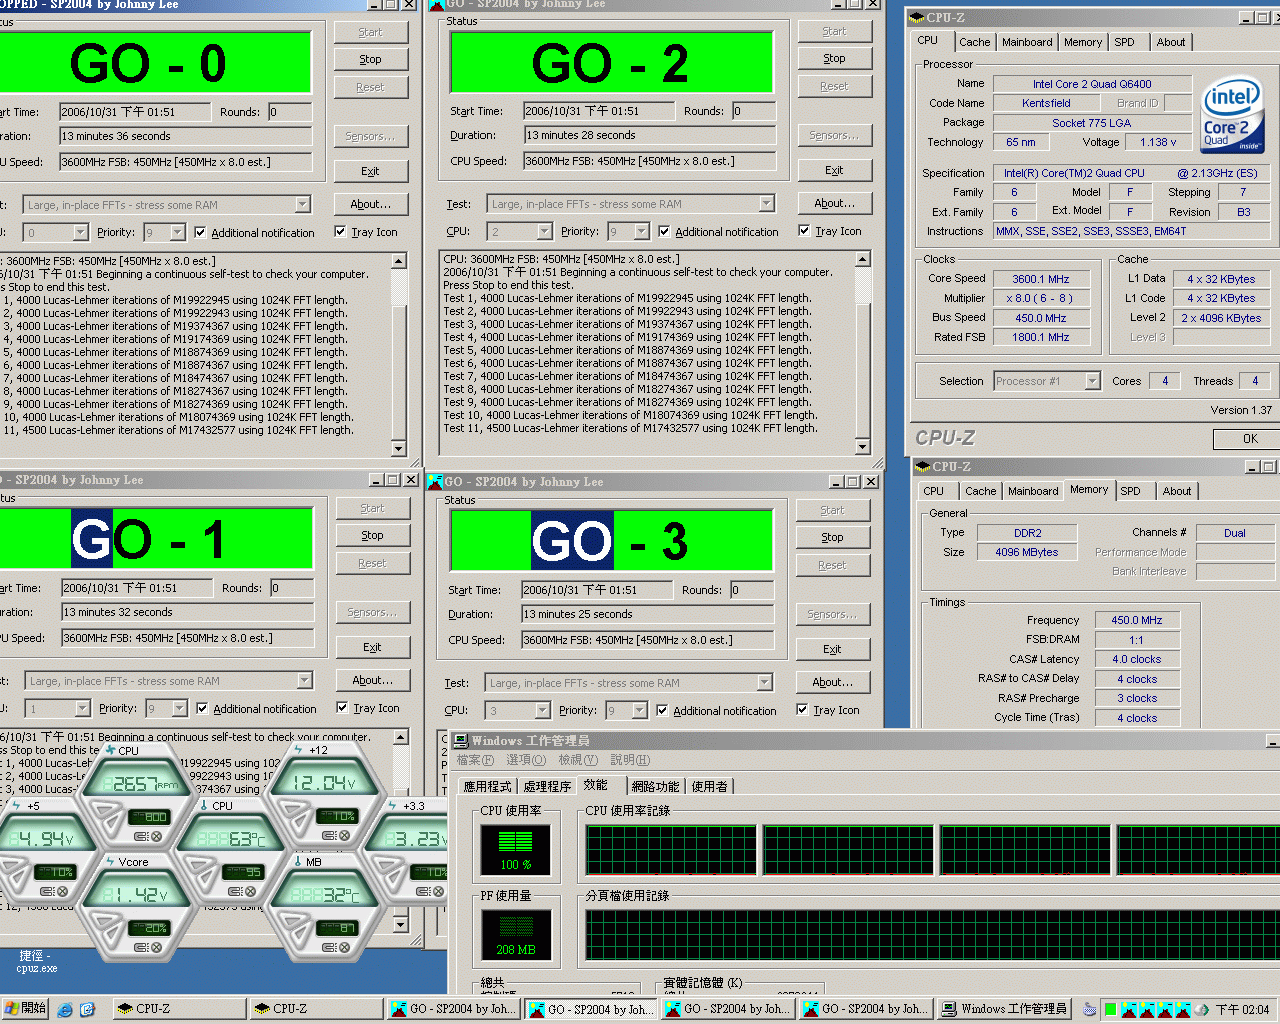The image size is (1280, 1024).
Task: Click clip icon on CPU fan gauge
Action: click(x=141, y=836)
